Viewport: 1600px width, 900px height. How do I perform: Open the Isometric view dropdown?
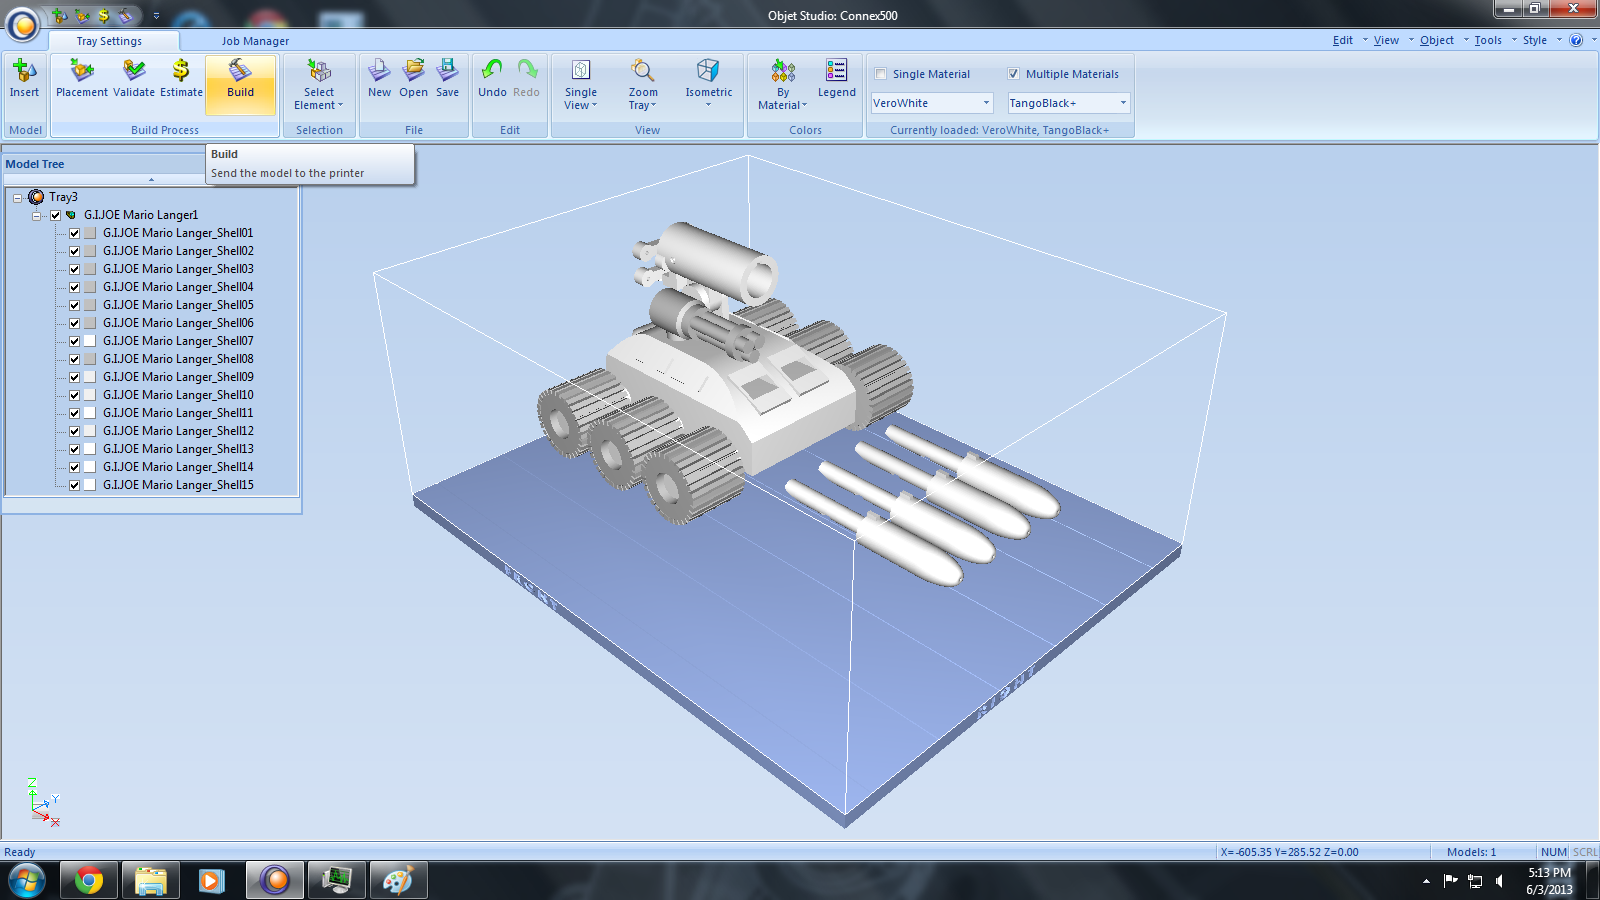coord(709,84)
